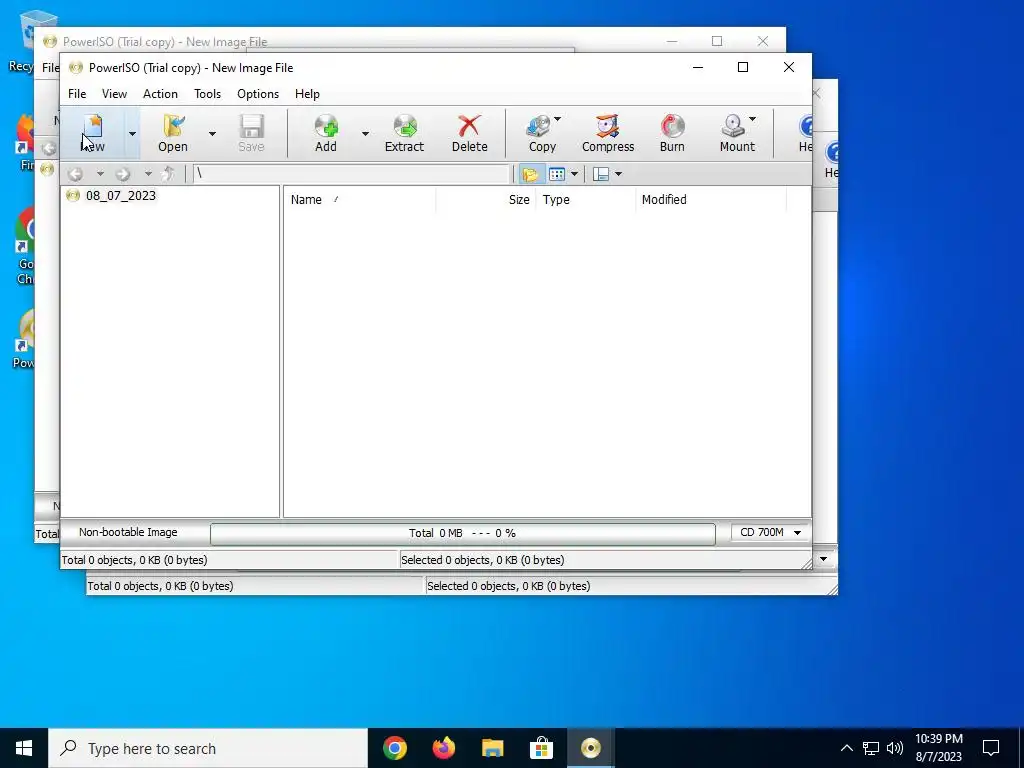Open the Help menu
The image size is (1024, 768).
307,93
